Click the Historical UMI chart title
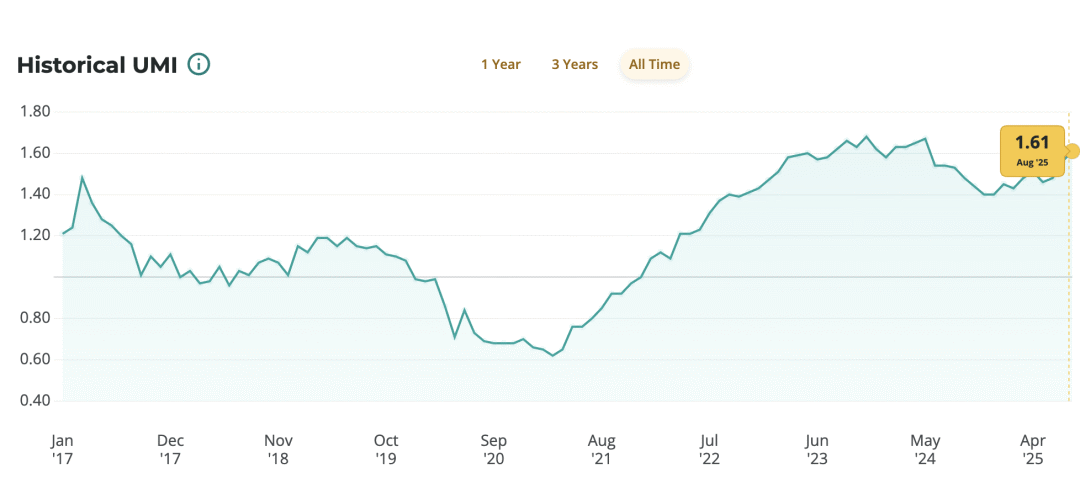This screenshot has height=500, width=1080. coord(97,65)
